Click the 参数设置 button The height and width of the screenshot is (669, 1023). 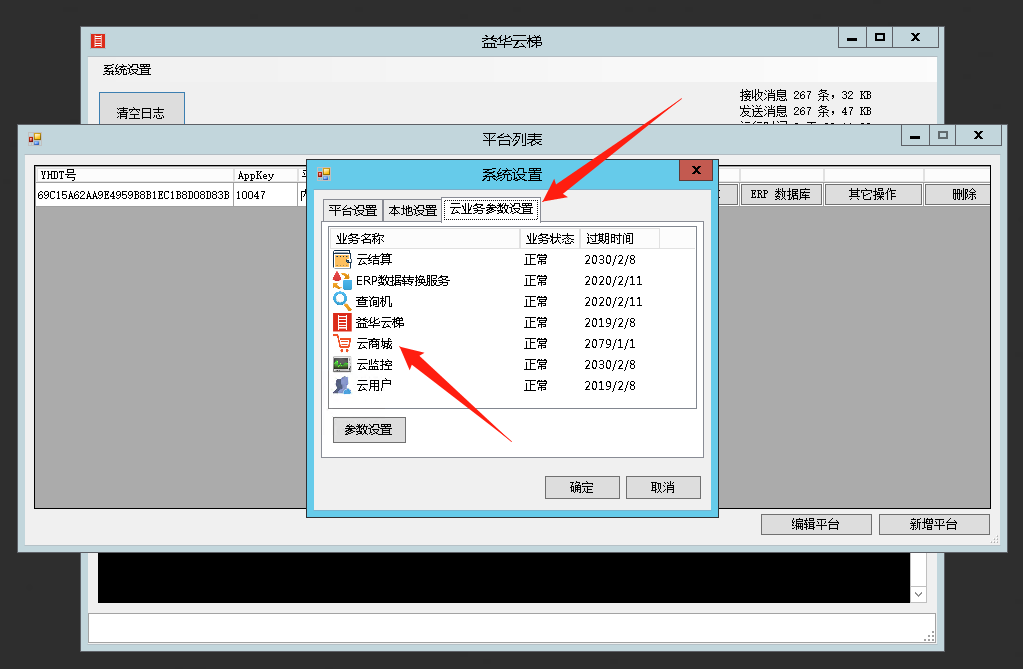point(369,430)
